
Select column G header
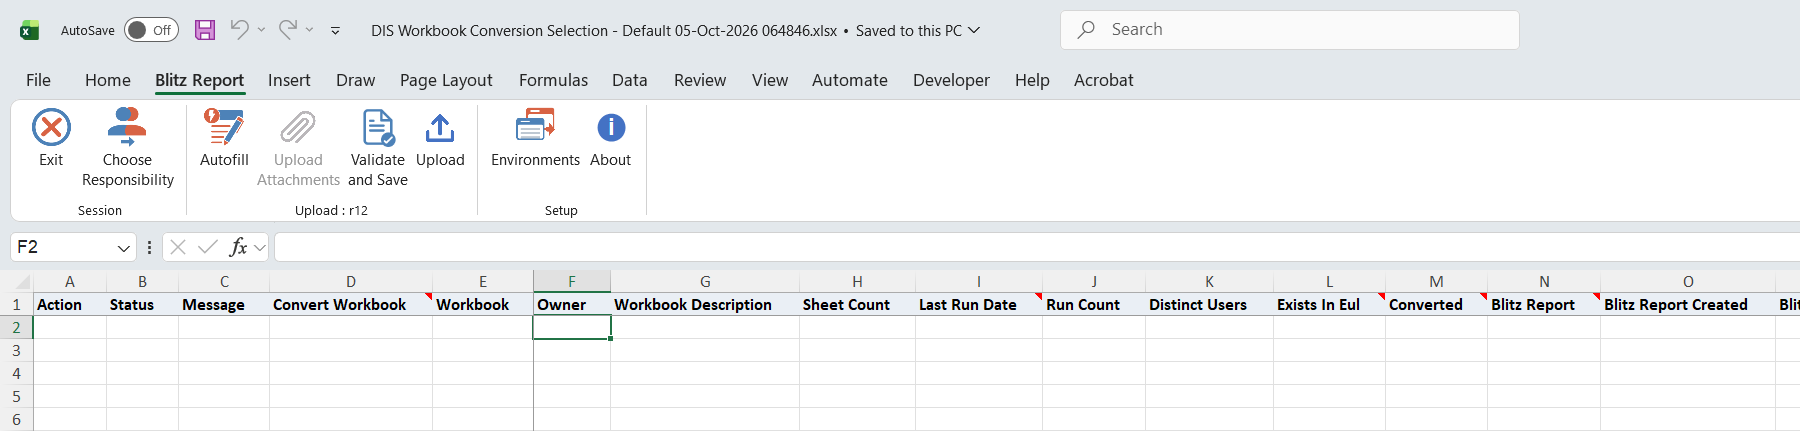[705, 282]
